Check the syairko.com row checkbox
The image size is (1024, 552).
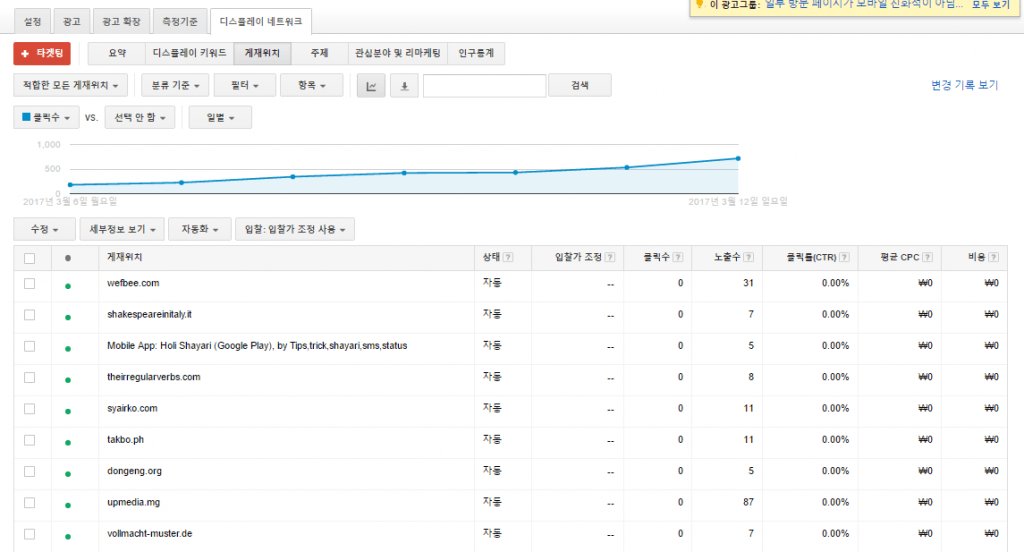[29, 409]
